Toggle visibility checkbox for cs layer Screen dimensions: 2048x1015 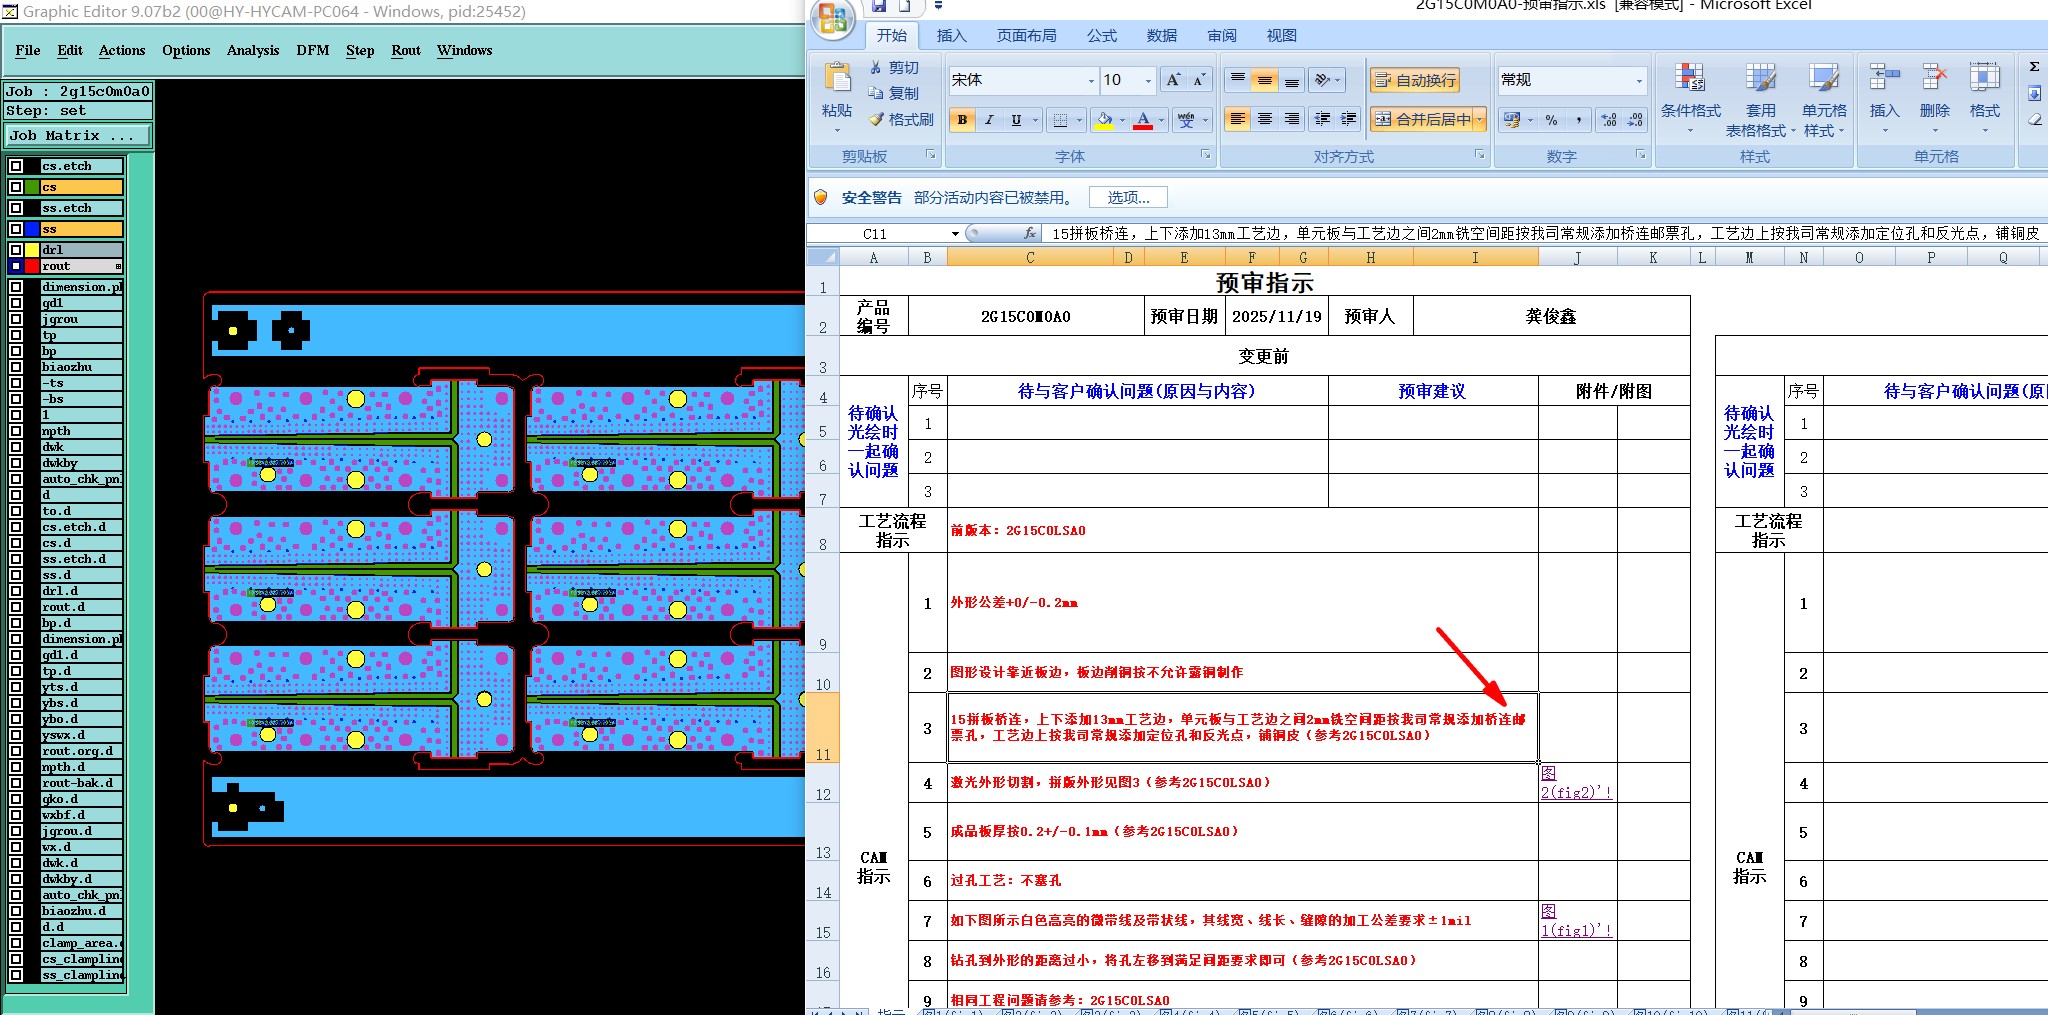coord(16,187)
